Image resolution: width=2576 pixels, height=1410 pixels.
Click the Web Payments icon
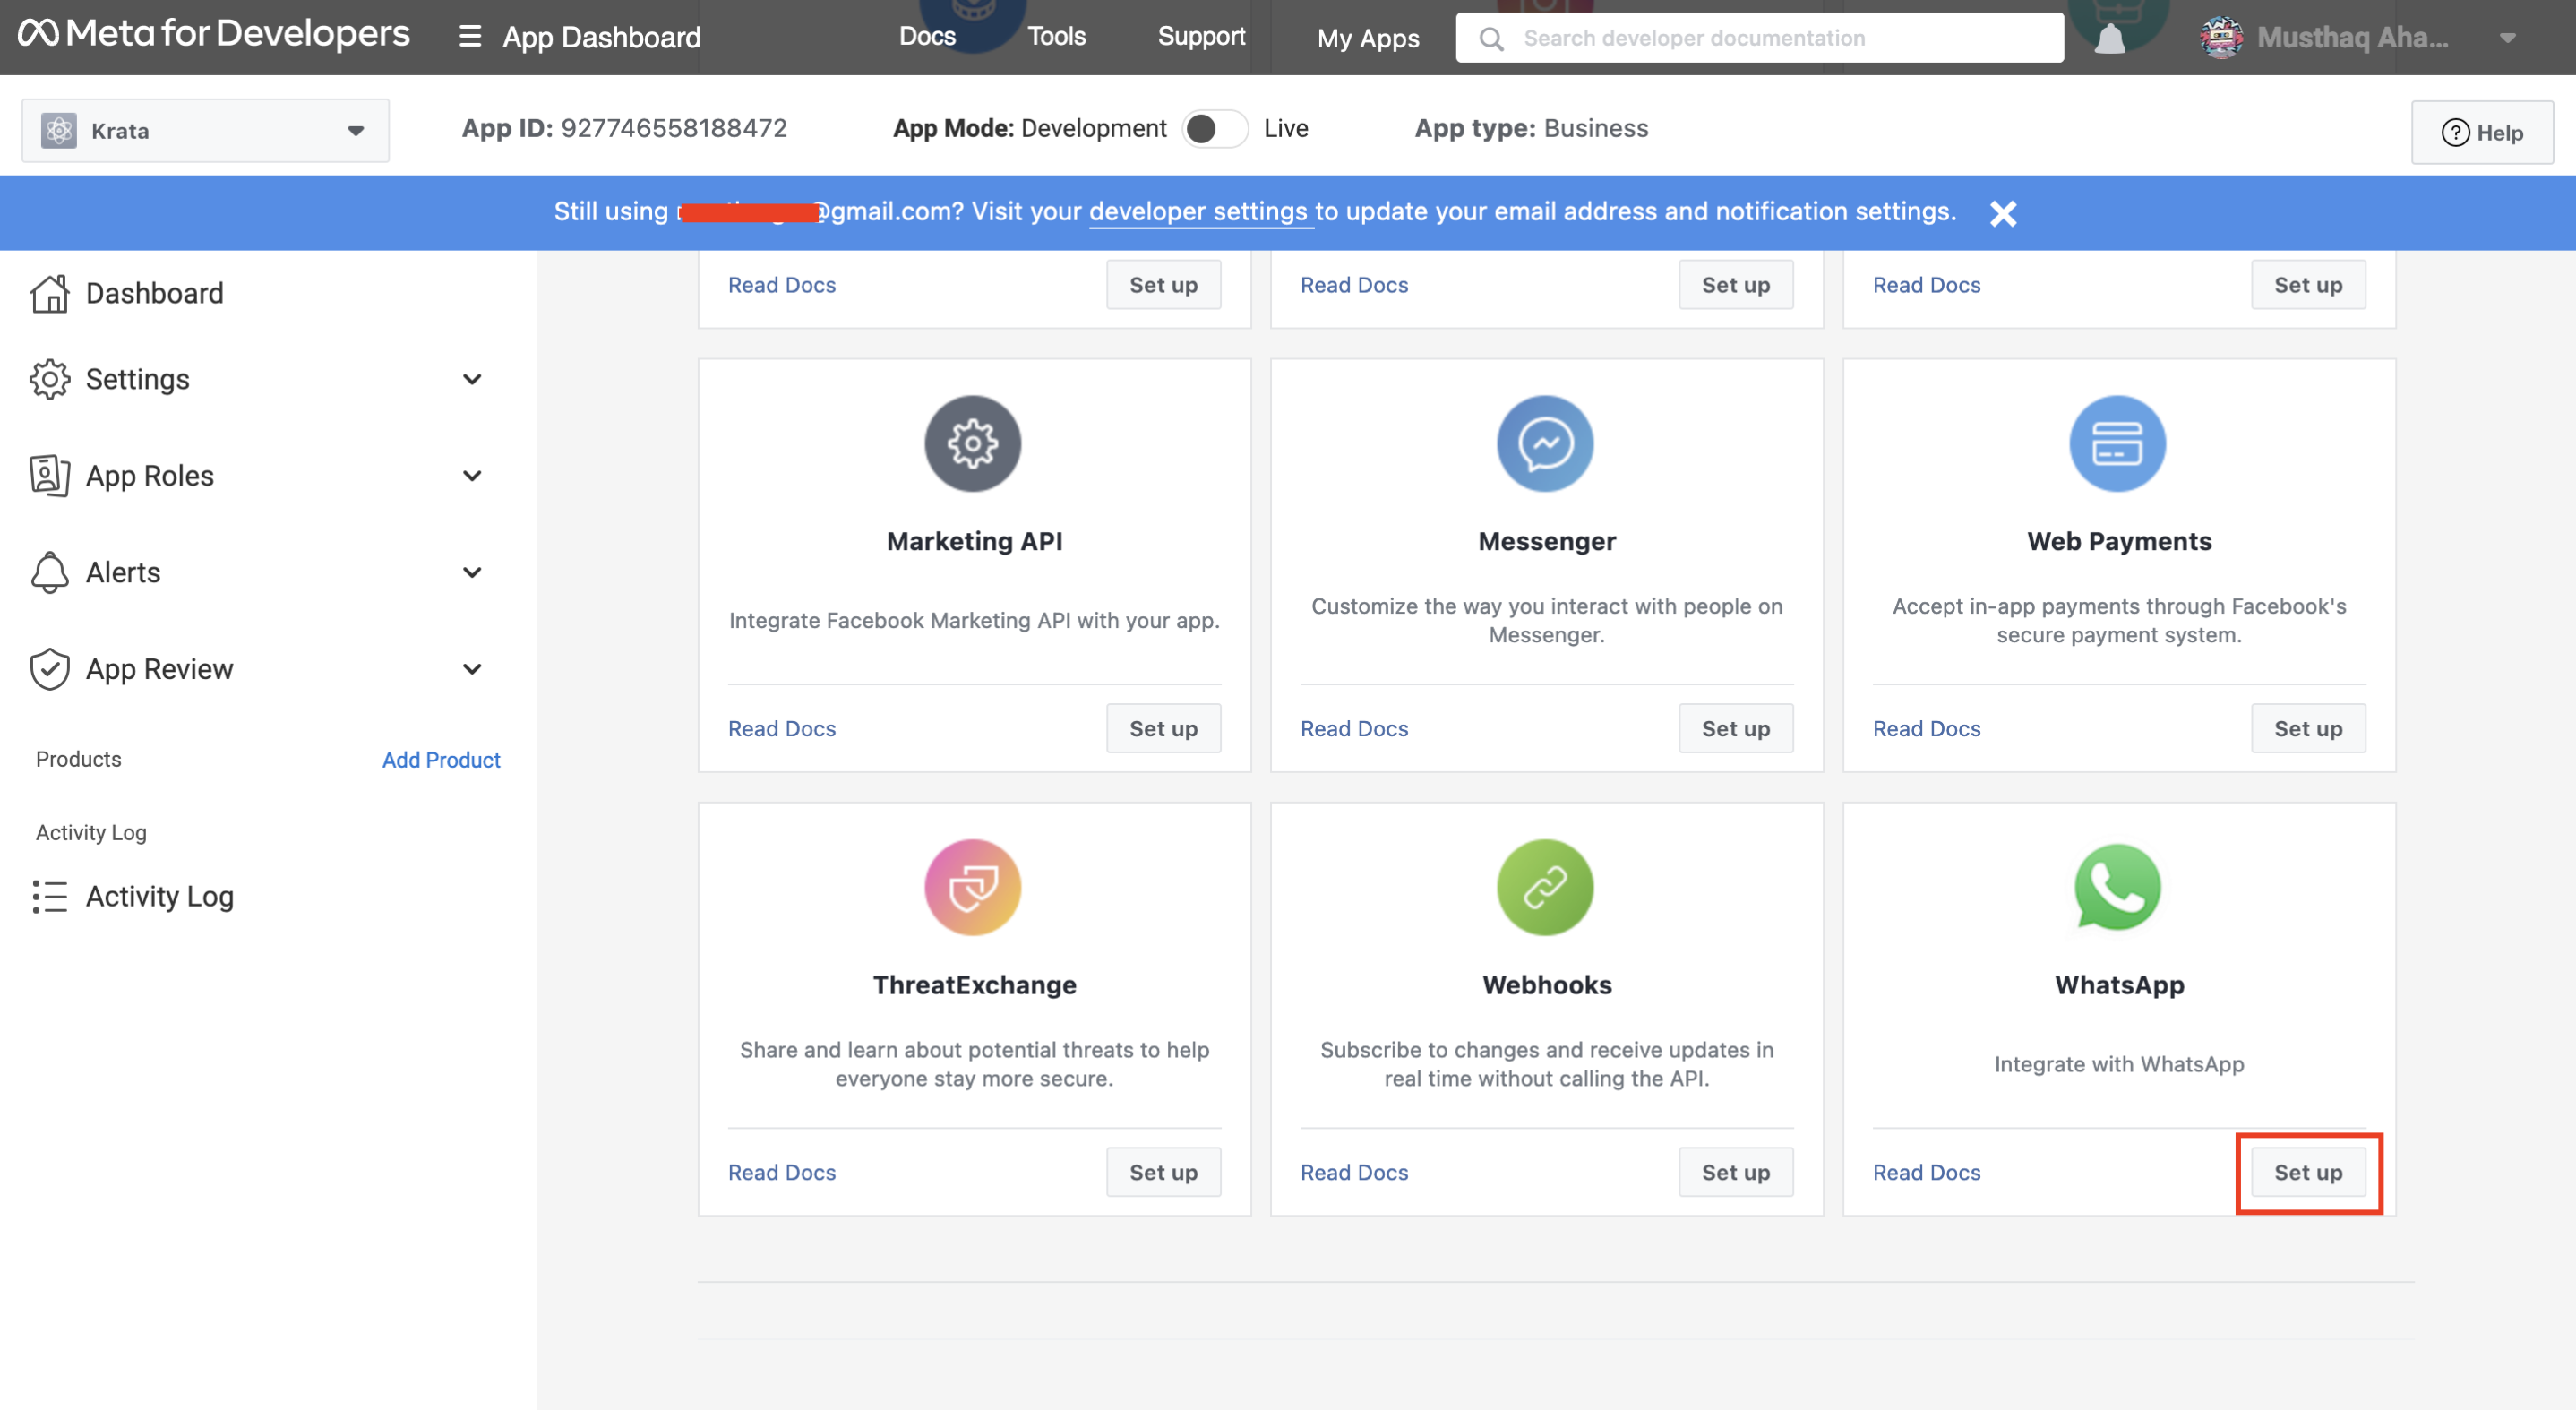(x=2117, y=443)
